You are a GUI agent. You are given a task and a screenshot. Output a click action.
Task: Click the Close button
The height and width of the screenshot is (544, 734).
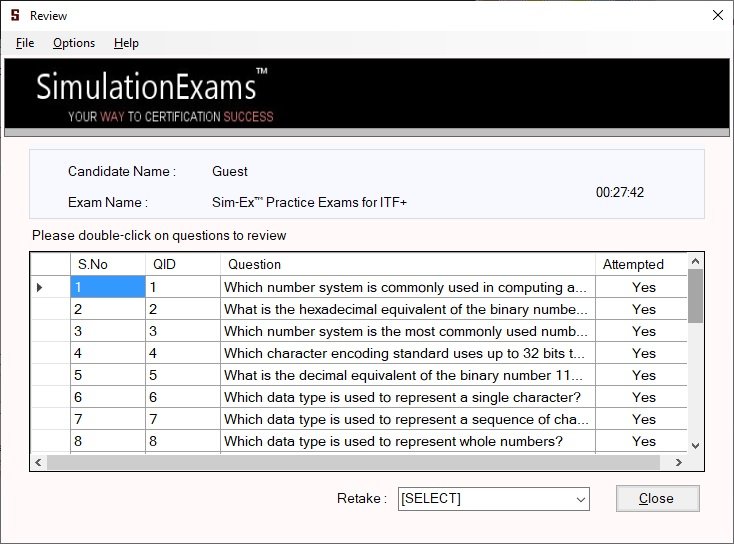pos(657,498)
